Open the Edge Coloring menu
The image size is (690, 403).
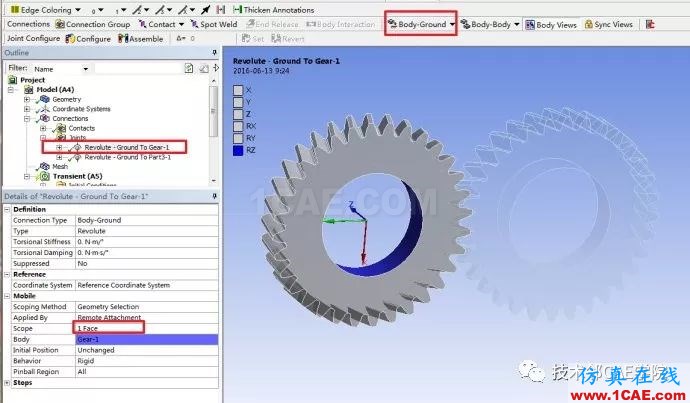[x=45, y=9]
